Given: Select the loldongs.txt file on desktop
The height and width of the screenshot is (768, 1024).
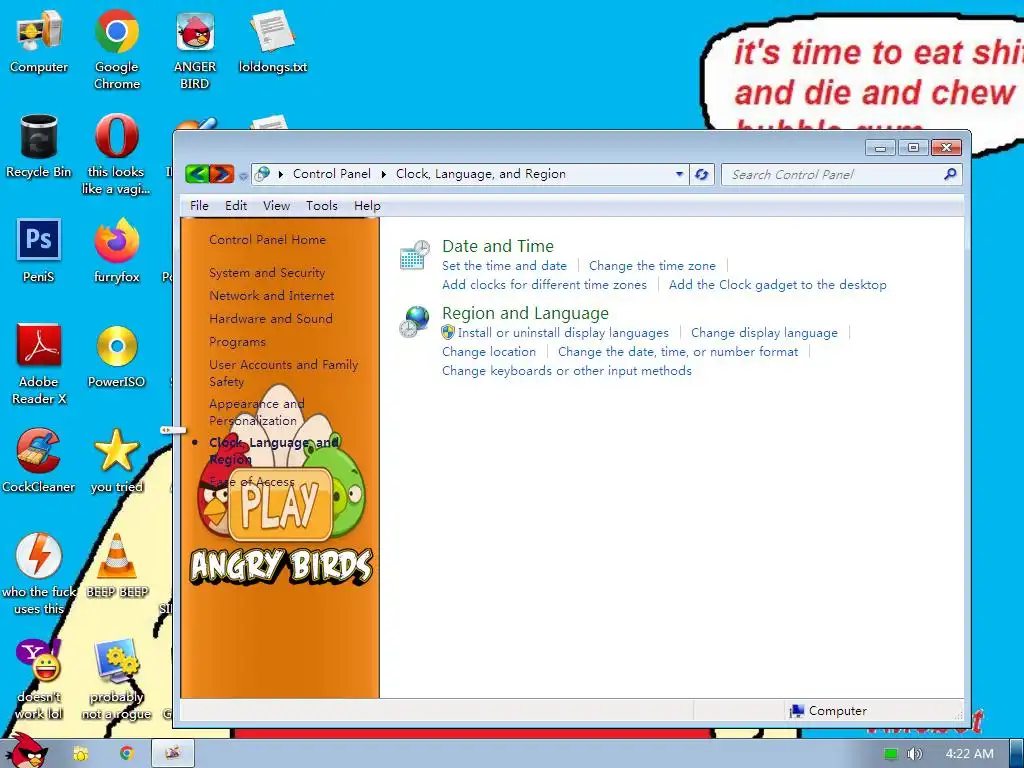Looking at the screenshot, I should (x=272, y=41).
